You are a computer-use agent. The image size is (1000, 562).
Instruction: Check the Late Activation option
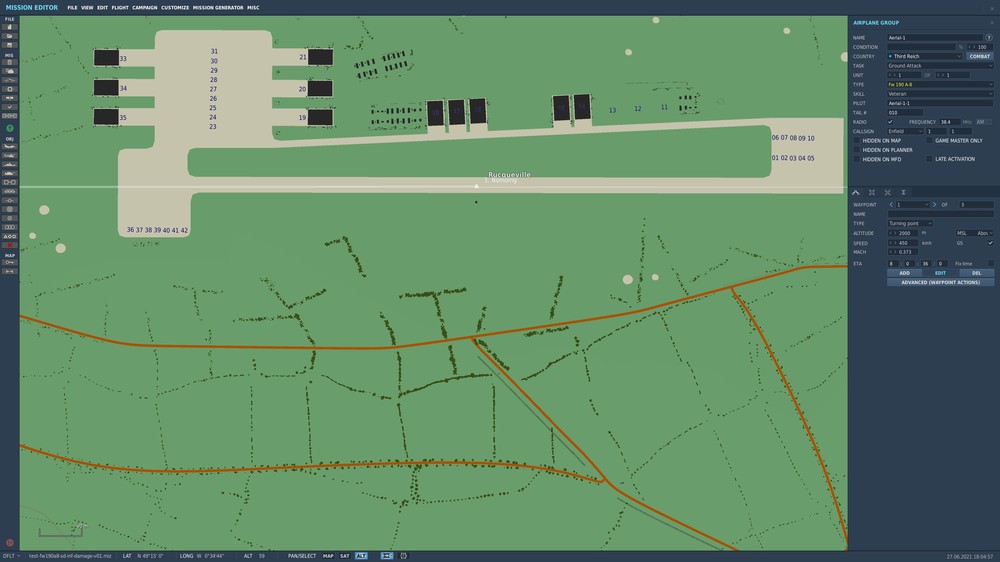[929, 159]
